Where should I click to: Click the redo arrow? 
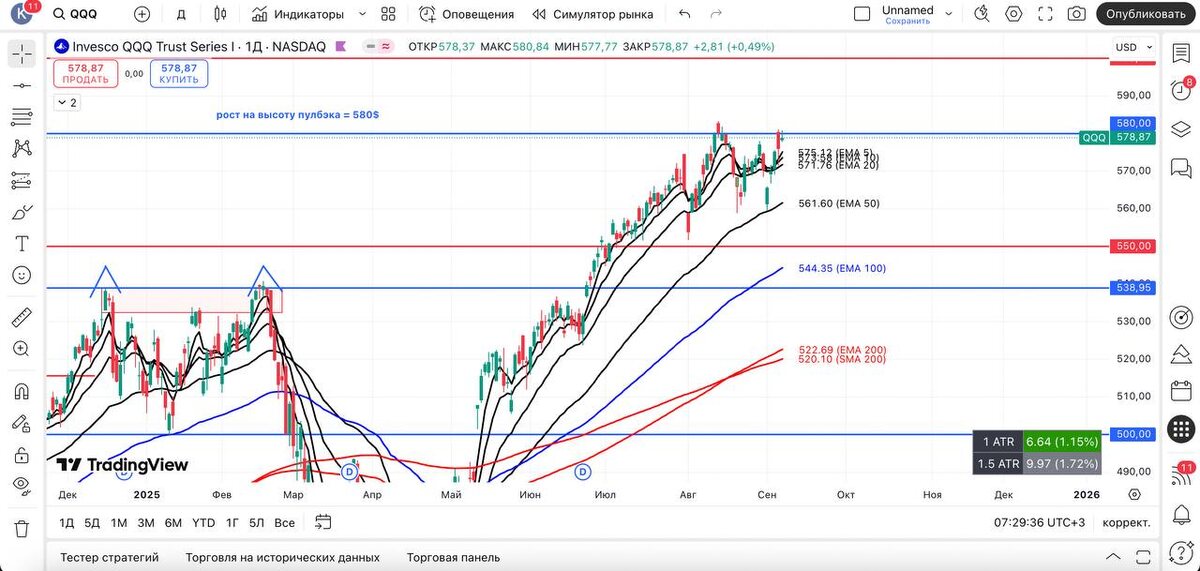(x=716, y=14)
